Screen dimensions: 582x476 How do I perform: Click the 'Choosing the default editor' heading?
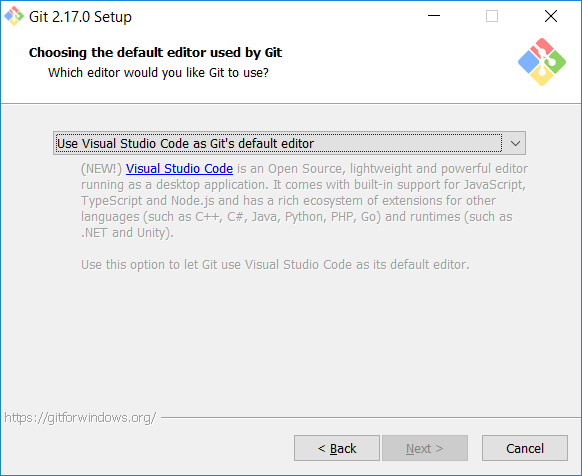coord(155,53)
